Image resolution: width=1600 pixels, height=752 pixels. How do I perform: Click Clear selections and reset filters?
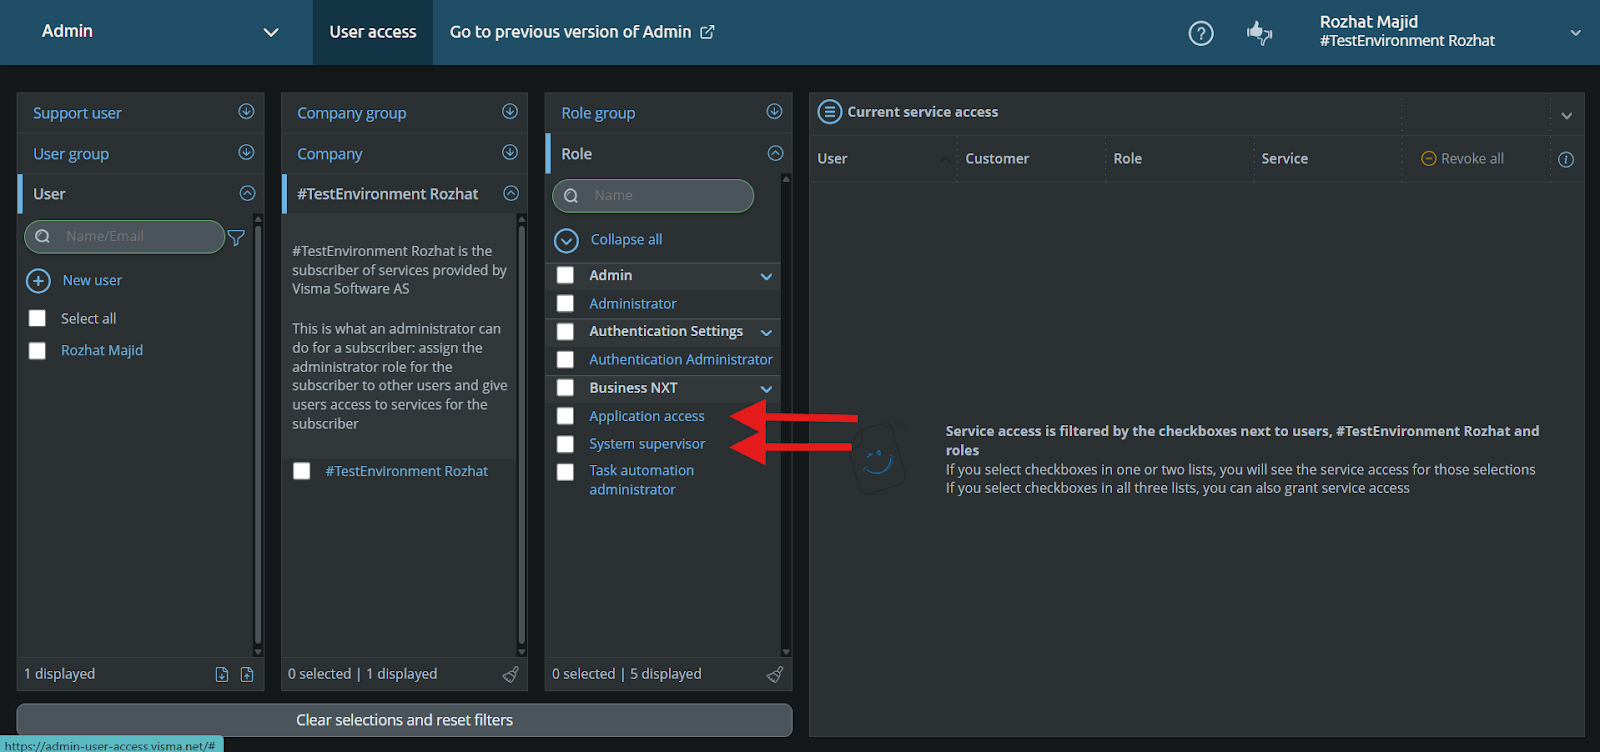coord(404,720)
